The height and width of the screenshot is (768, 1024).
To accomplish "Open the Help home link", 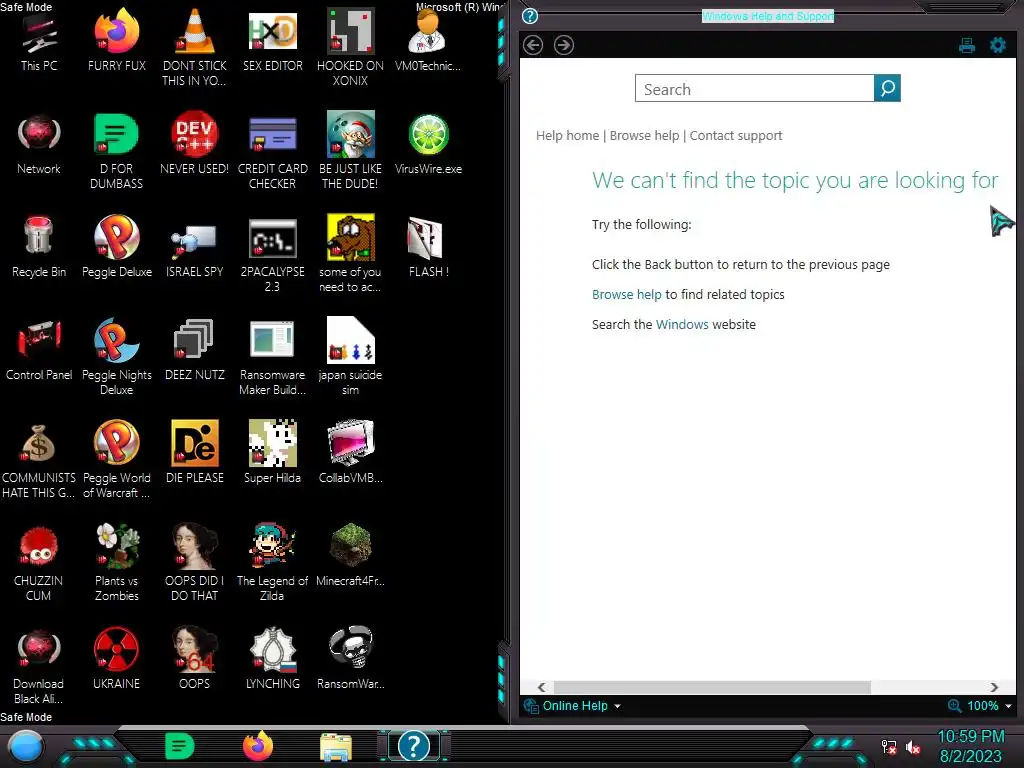I will (567, 135).
